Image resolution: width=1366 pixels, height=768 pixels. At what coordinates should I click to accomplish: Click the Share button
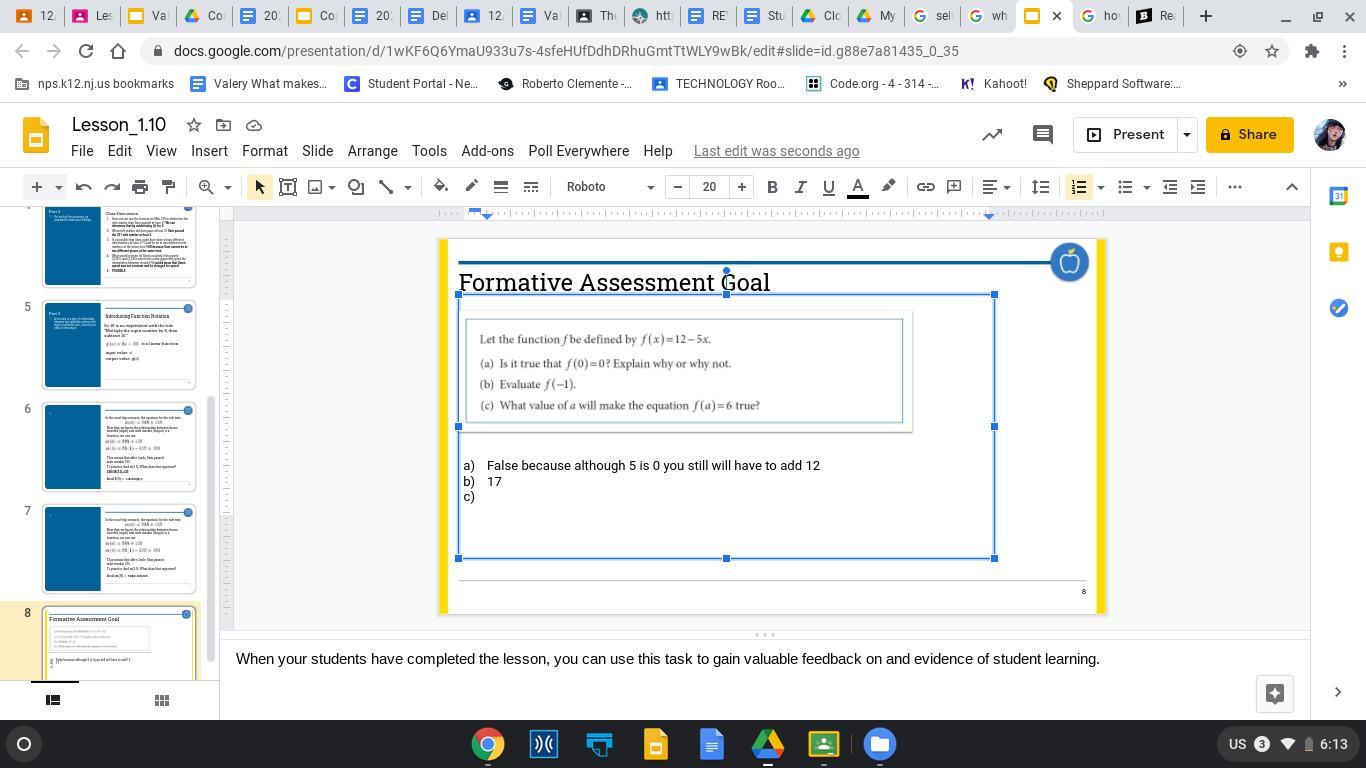1249,135
